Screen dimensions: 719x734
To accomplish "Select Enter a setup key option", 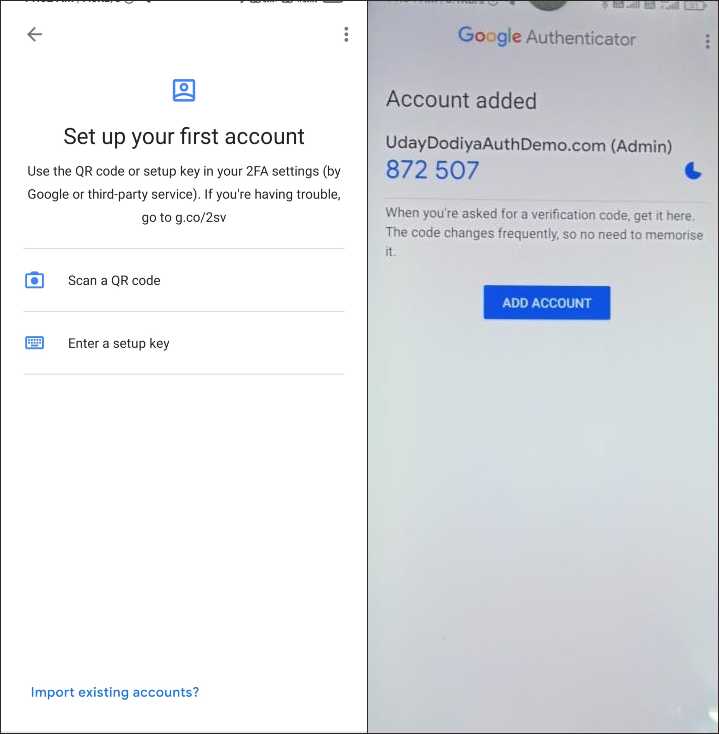I will point(184,343).
